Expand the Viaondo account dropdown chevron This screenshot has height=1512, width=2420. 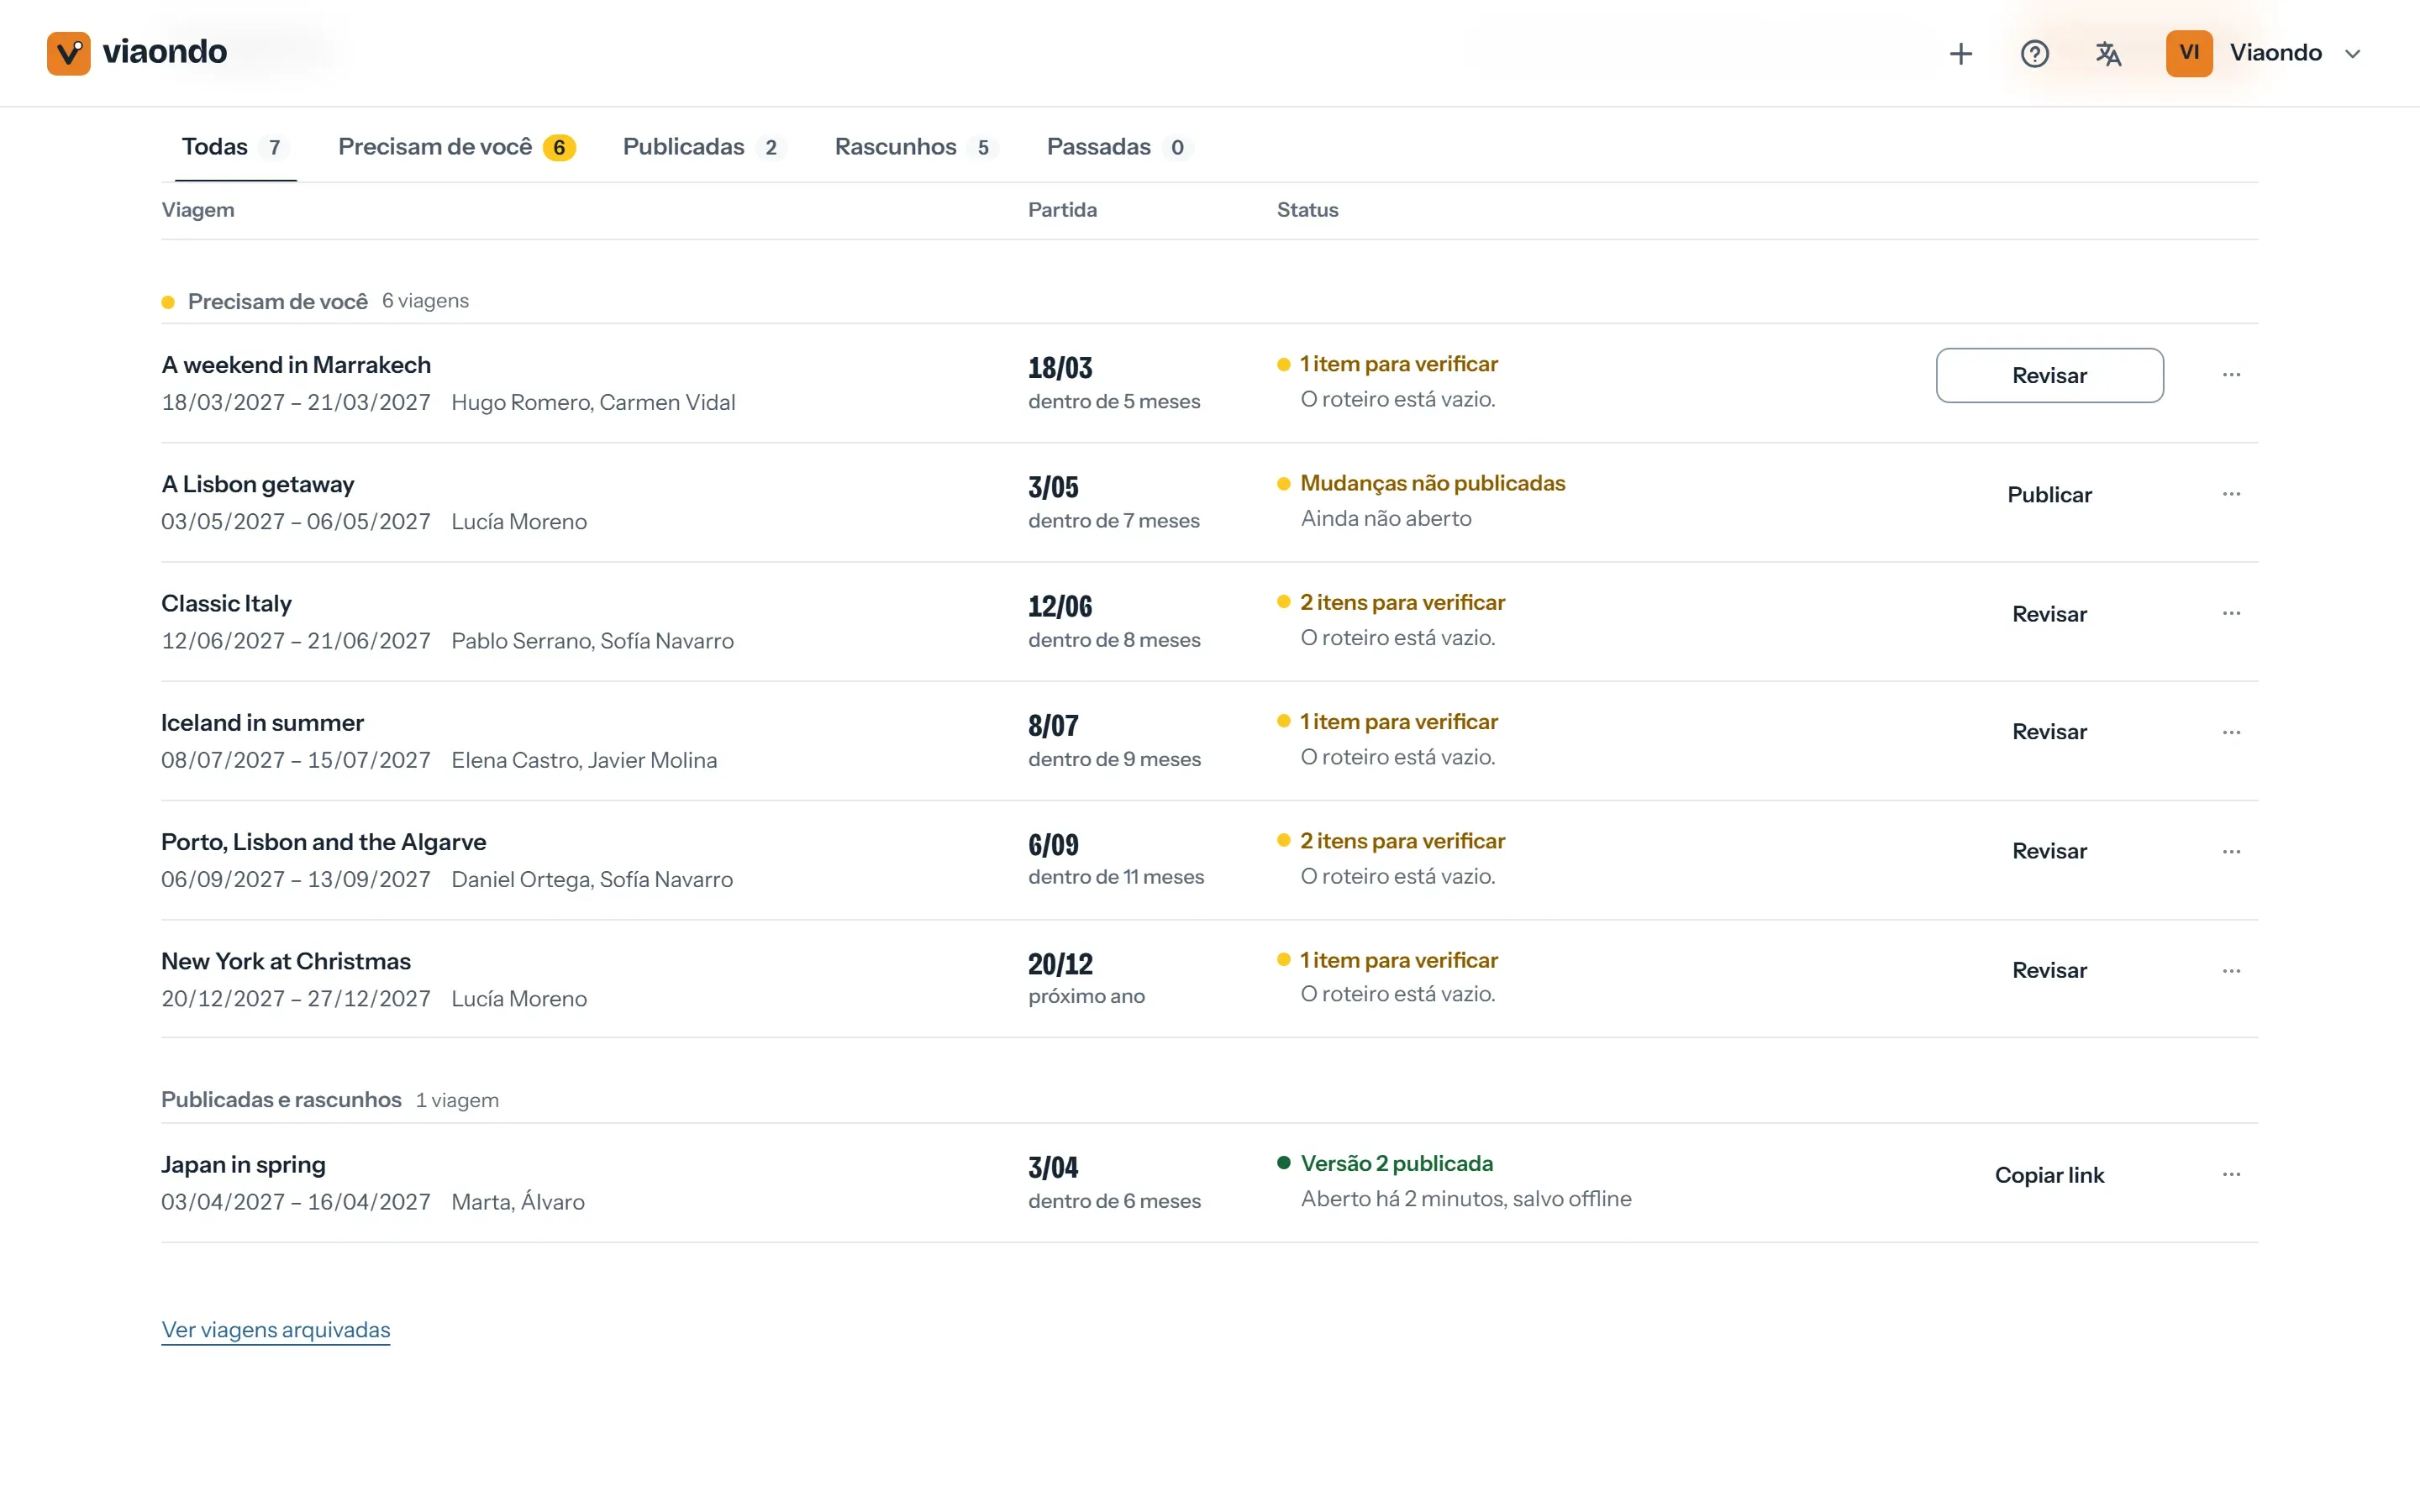[2353, 54]
